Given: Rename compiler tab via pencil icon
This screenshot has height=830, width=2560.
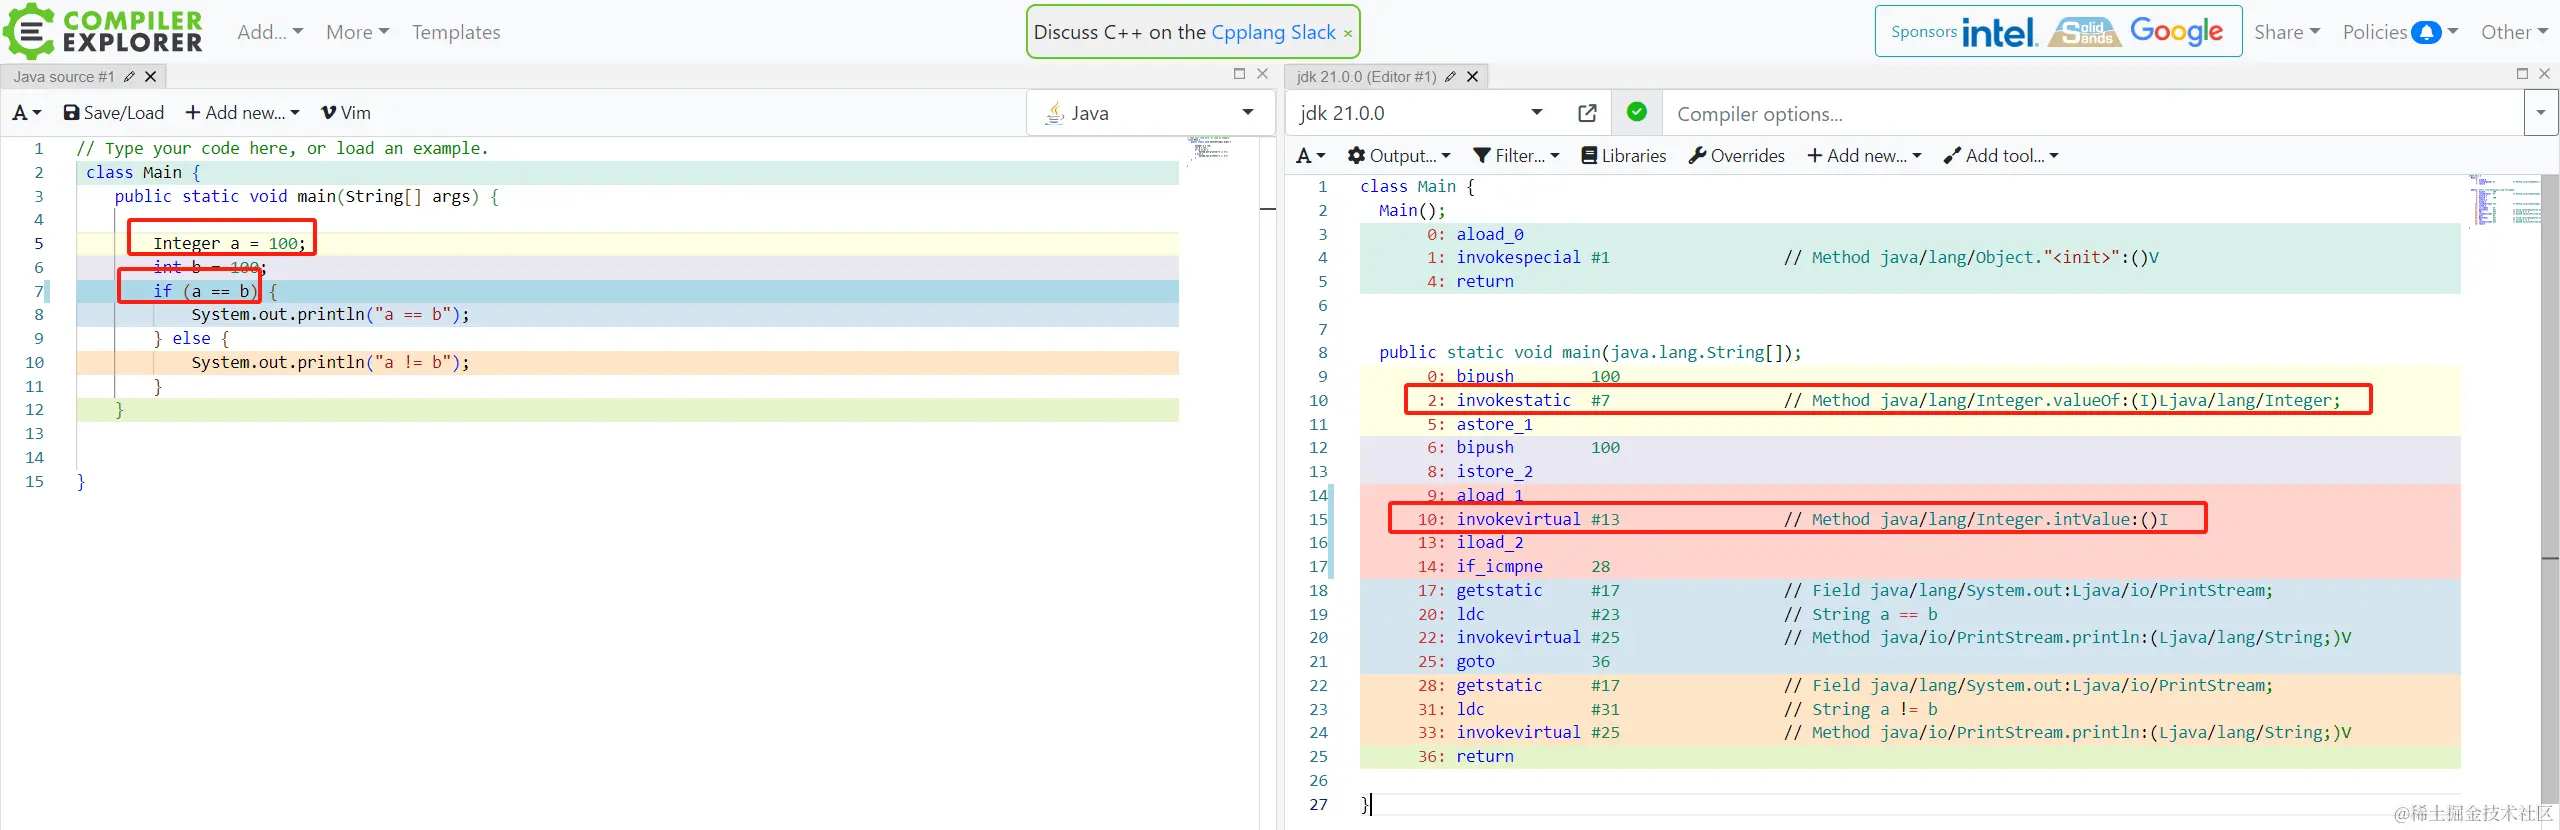Looking at the screenshot, I should point(1450,76).
